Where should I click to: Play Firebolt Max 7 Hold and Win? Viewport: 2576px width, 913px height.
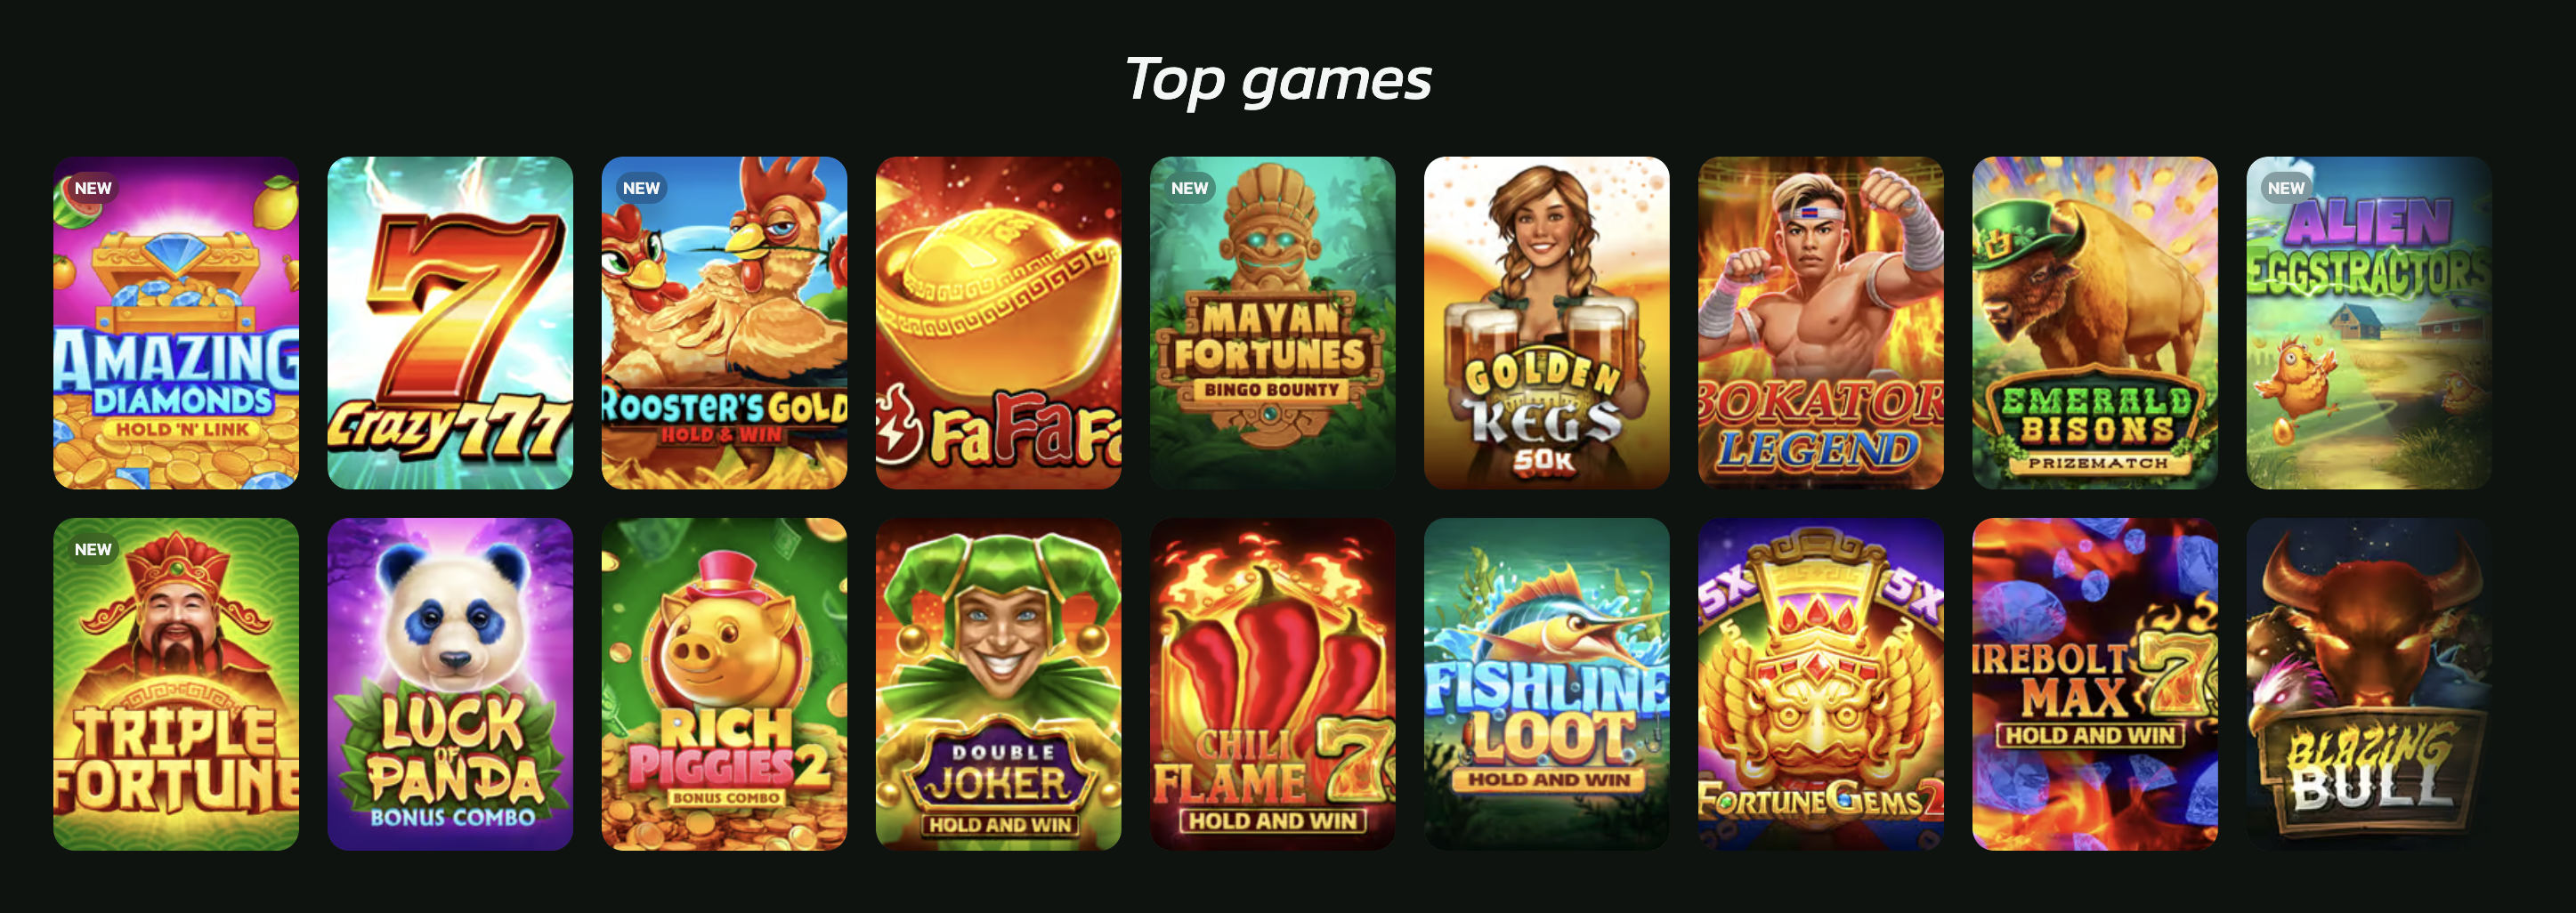tap(2094, 684)
